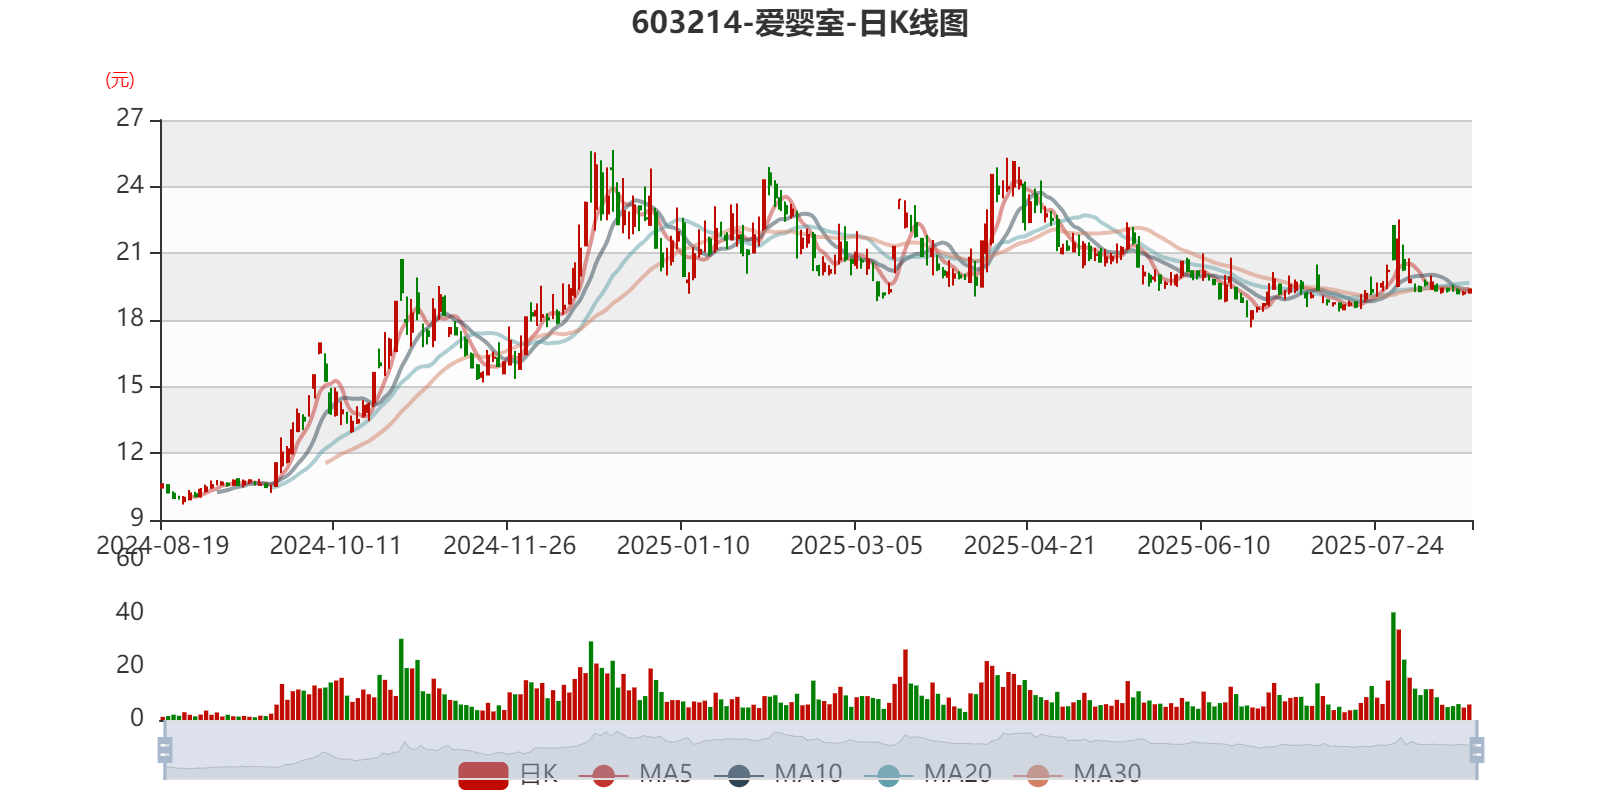Click the 12 price axis label
Screen dimensions: 1600x800
pos(130,452)
